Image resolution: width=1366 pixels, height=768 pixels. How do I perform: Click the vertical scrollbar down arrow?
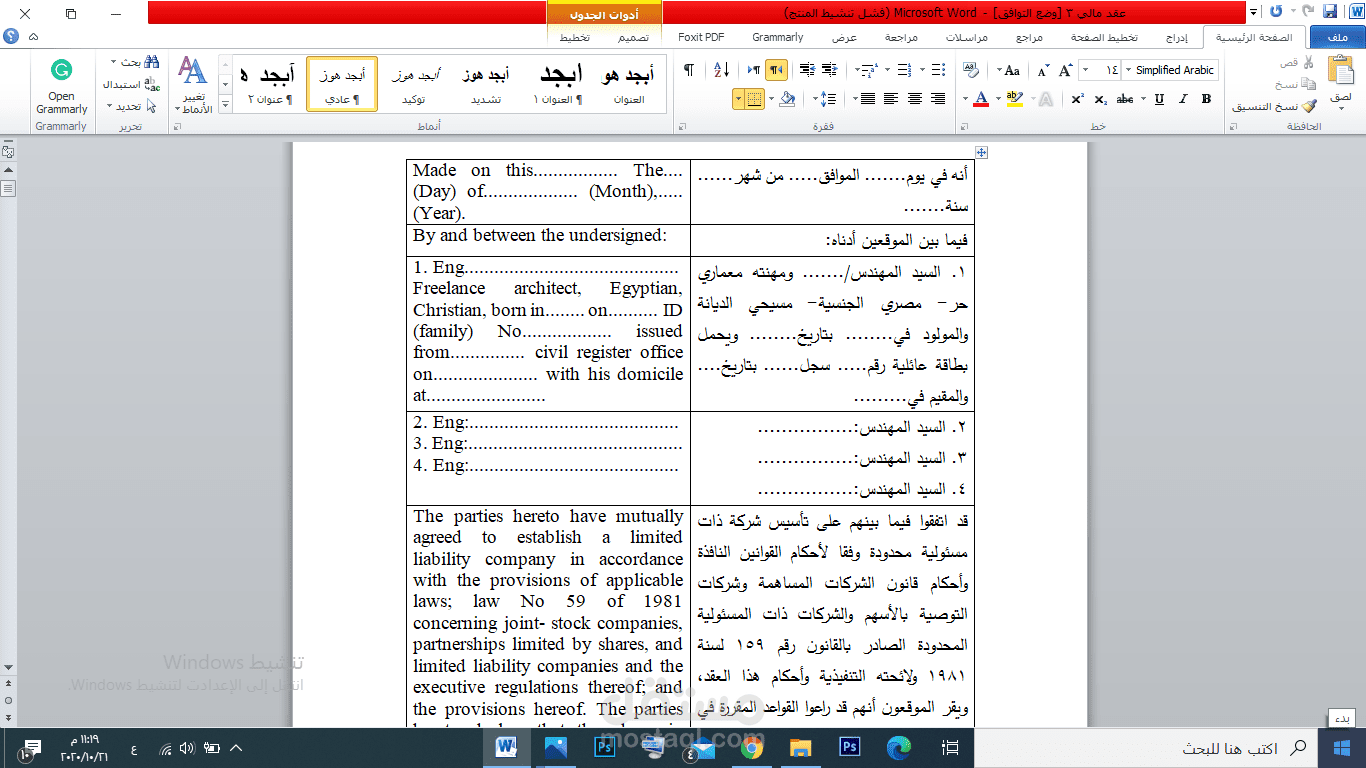coord(9,667)
